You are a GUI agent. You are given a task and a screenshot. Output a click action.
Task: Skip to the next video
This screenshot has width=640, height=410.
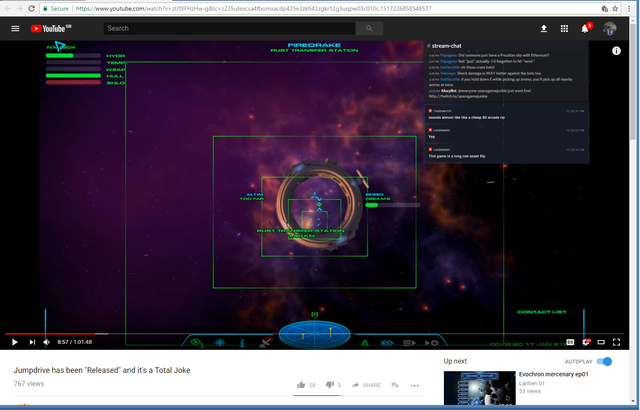tap(32, 342)
